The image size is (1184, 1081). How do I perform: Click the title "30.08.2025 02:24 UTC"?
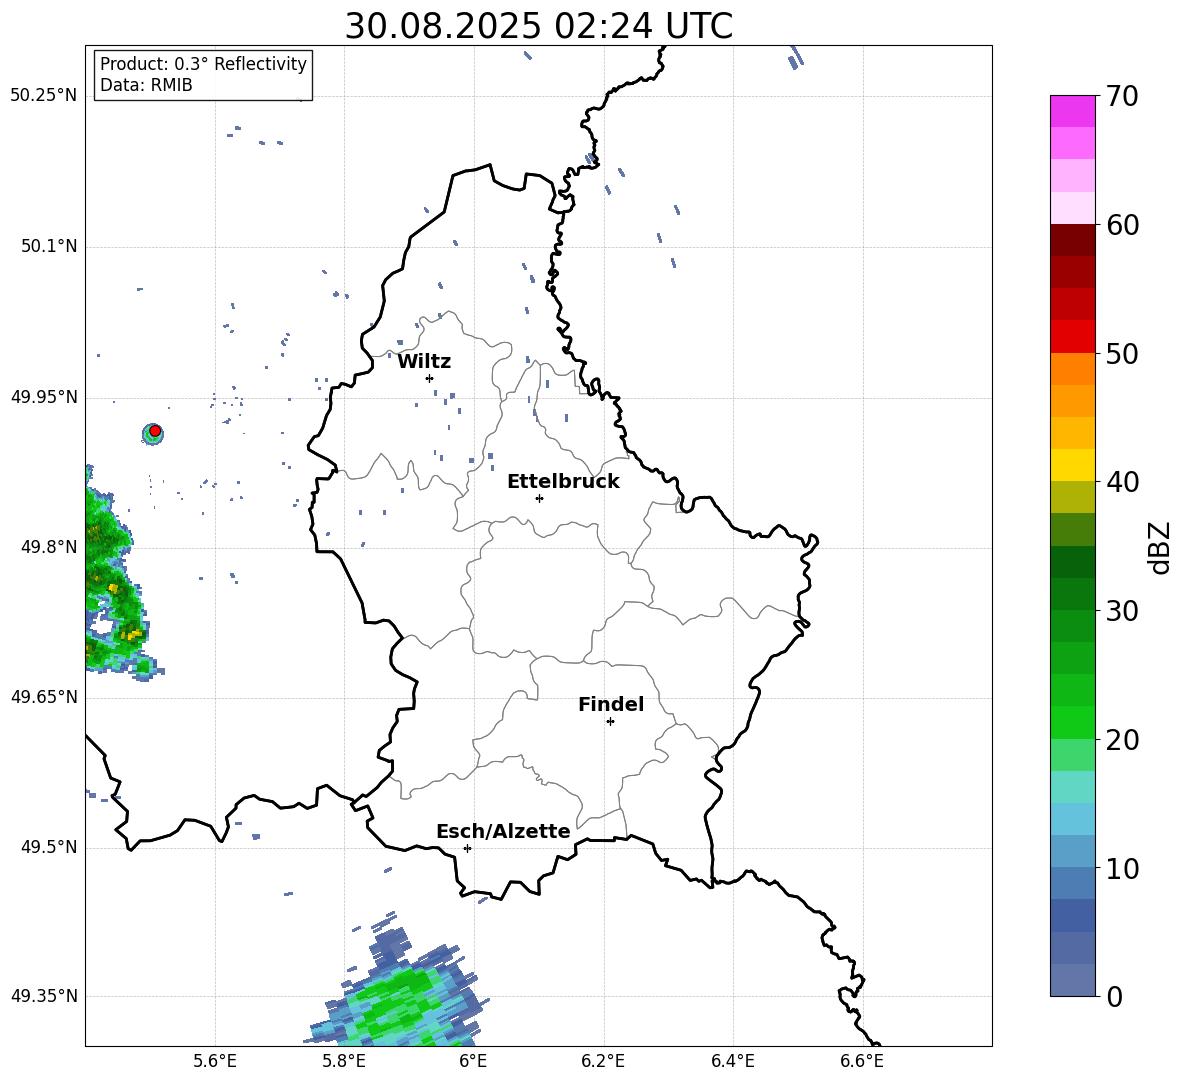pos(538,26)
